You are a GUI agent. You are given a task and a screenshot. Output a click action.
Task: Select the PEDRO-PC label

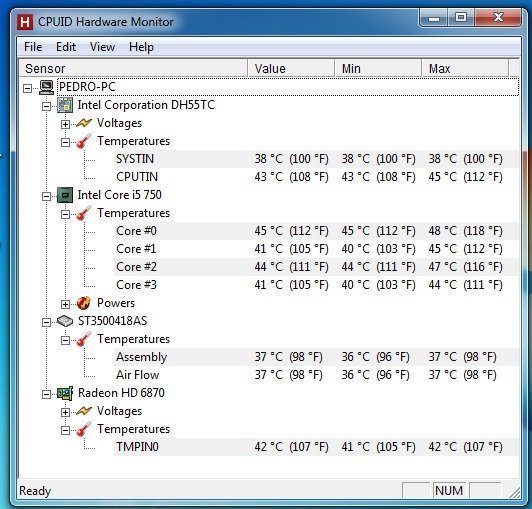click(x=88, y=87)
